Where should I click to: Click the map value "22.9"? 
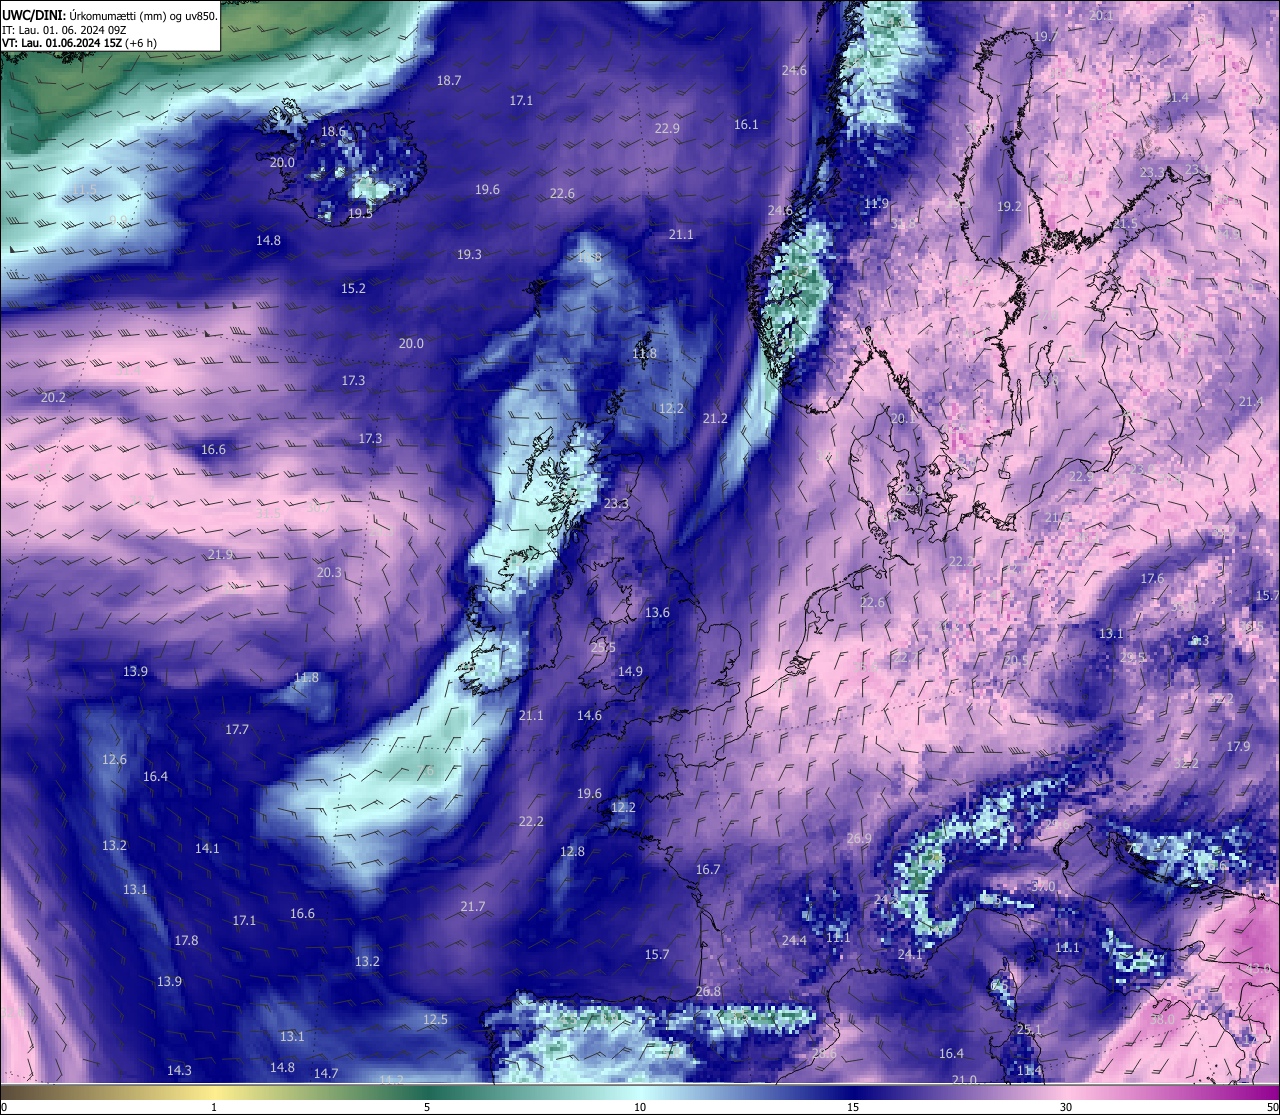pyautogui.click(x=667, y=128)
